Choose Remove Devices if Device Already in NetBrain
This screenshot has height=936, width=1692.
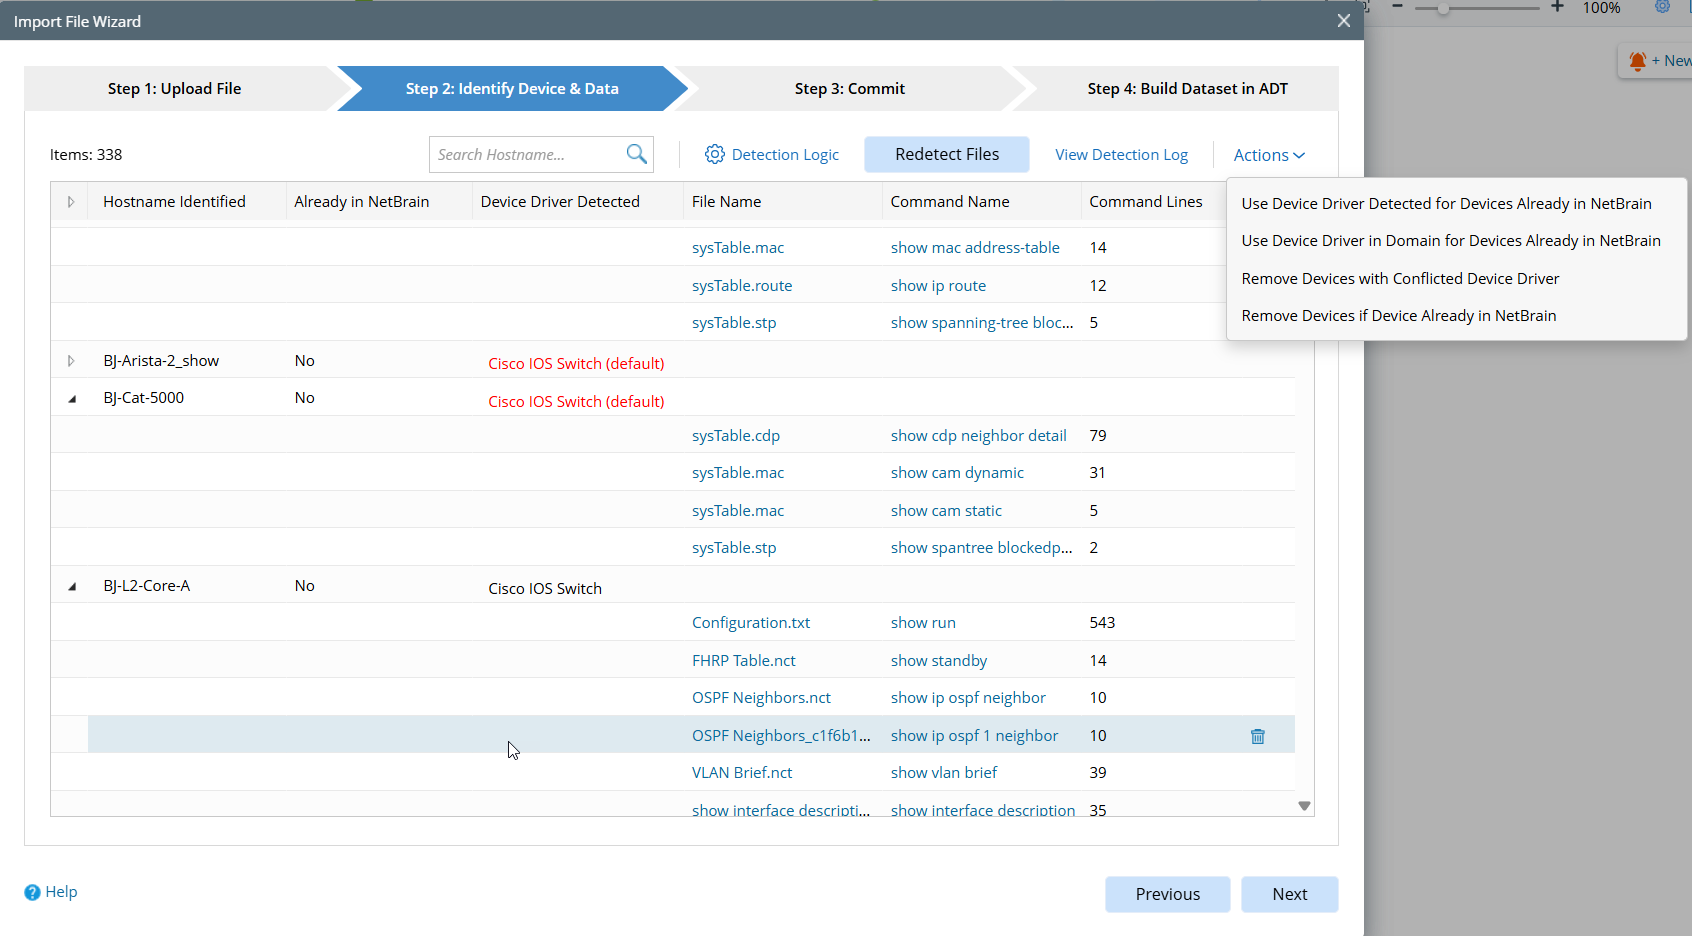(x=1398, y=316)
